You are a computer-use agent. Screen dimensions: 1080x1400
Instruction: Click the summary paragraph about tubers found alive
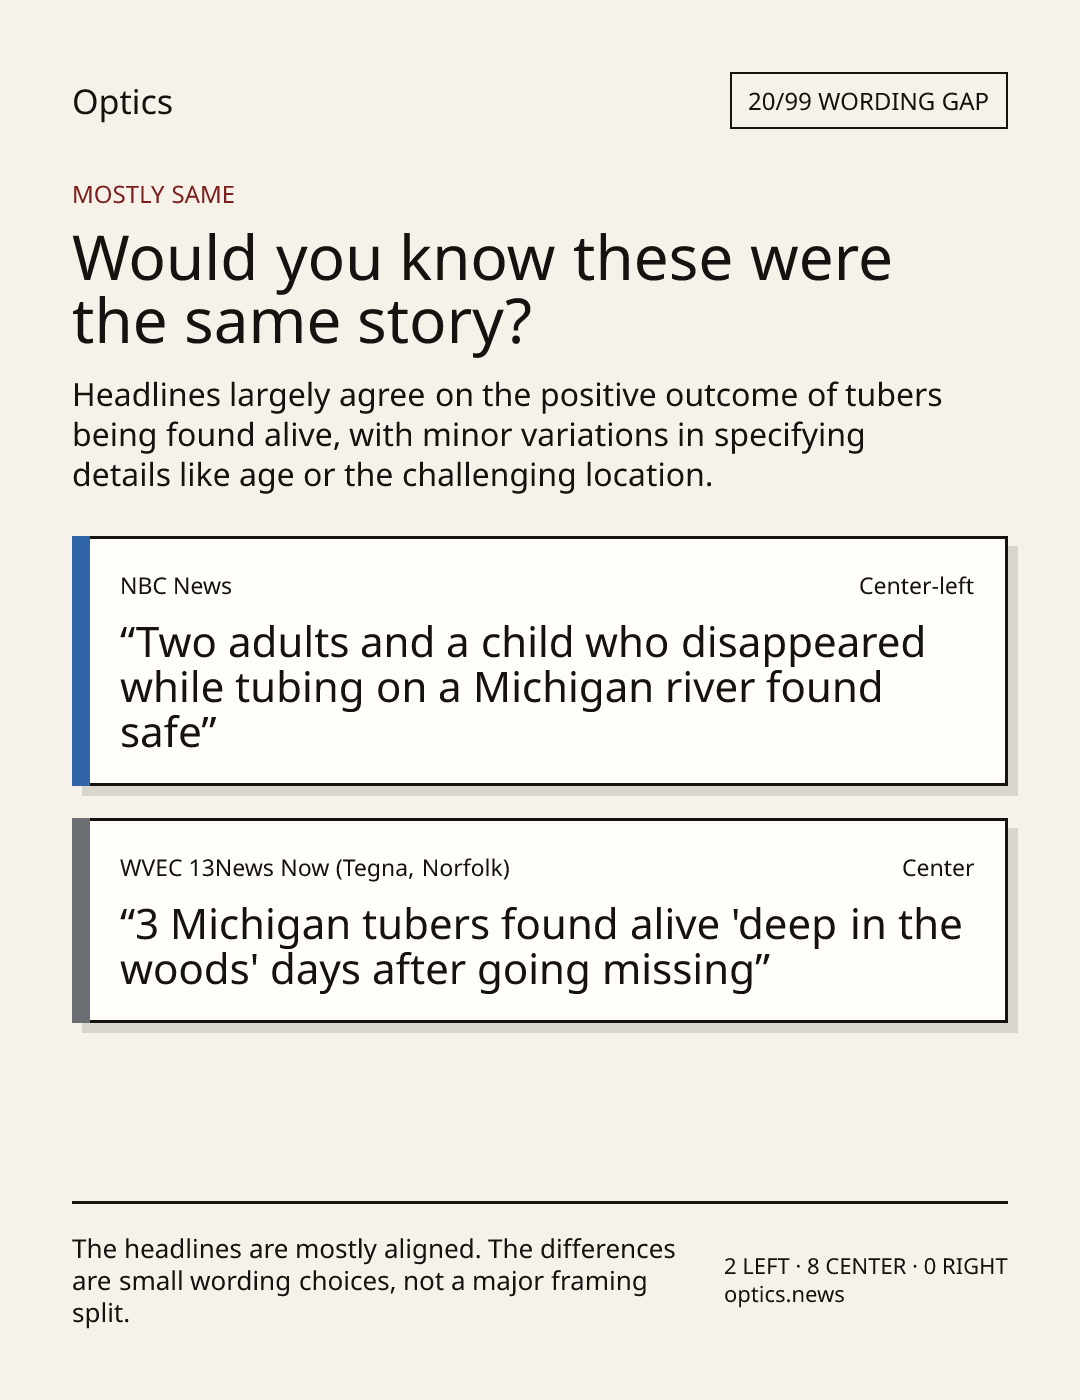coord(507,435)
